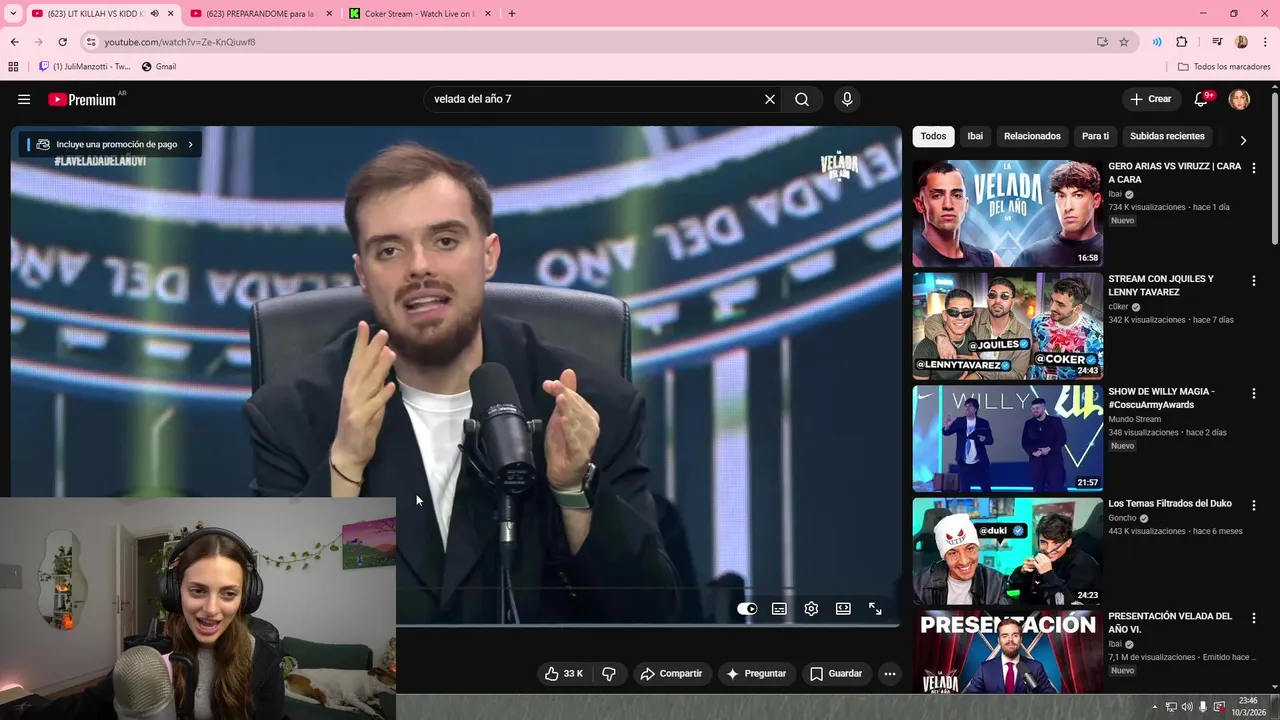The width and height of the screenshot is (1280, 720).
Task: Save video with Guardar button
Action: pyautogui.click(x=836, y=674)
